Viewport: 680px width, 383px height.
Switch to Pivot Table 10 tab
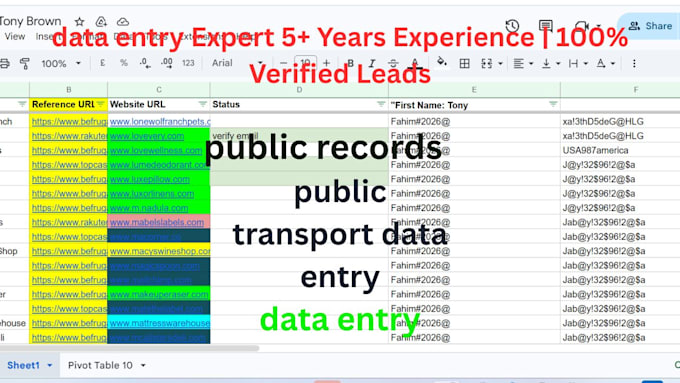click(x=100, y=365)
